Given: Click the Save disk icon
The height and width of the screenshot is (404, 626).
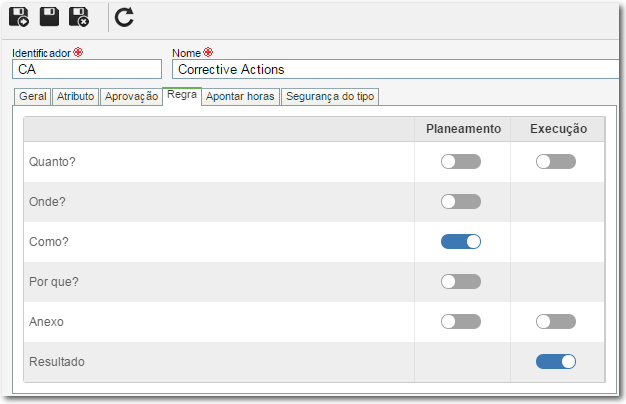Looking at the screenshot, I should point(49,17).
